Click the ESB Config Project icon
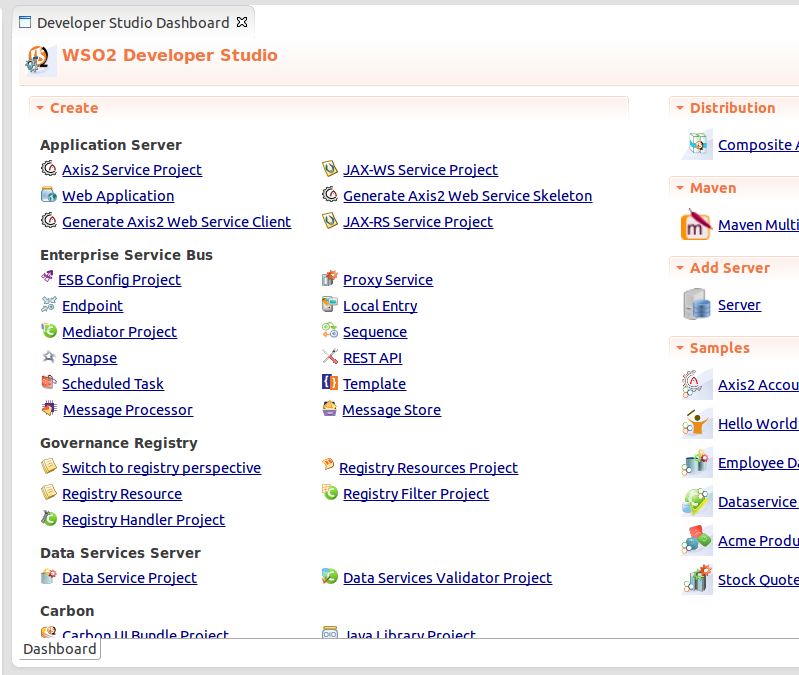Viewport: 799px width, 675px height. coord(47,277)
